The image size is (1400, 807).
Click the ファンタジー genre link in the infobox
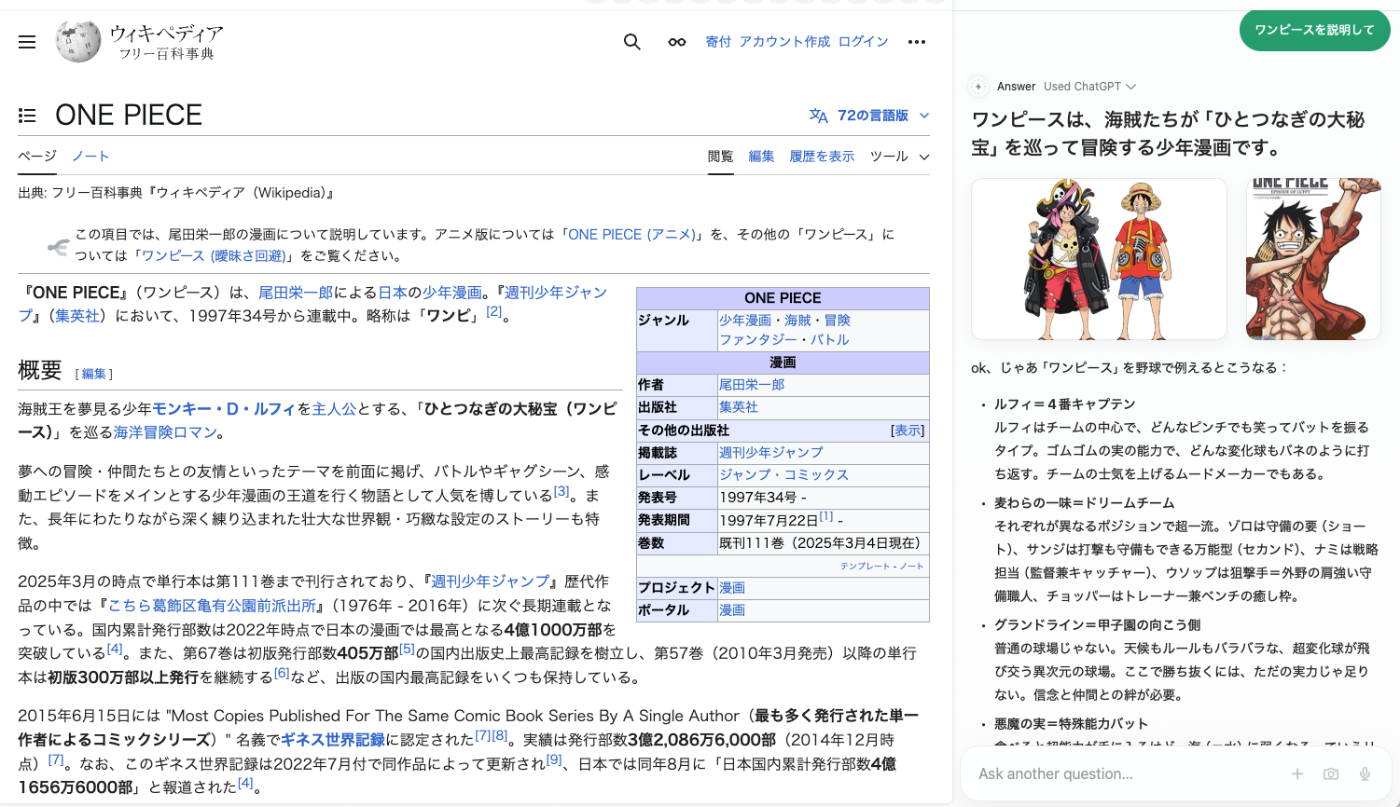pyautogui.click(x=758, y=340)
